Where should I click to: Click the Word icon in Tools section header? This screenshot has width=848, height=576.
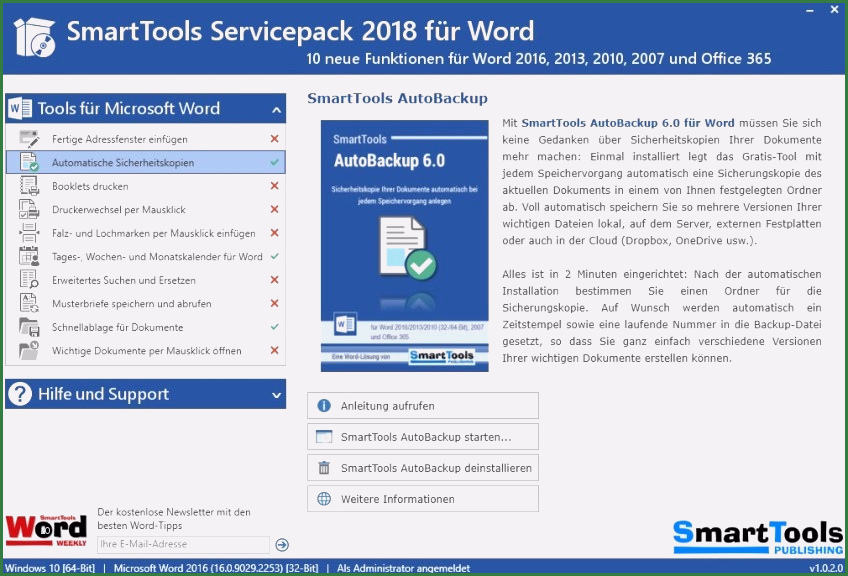21,109
